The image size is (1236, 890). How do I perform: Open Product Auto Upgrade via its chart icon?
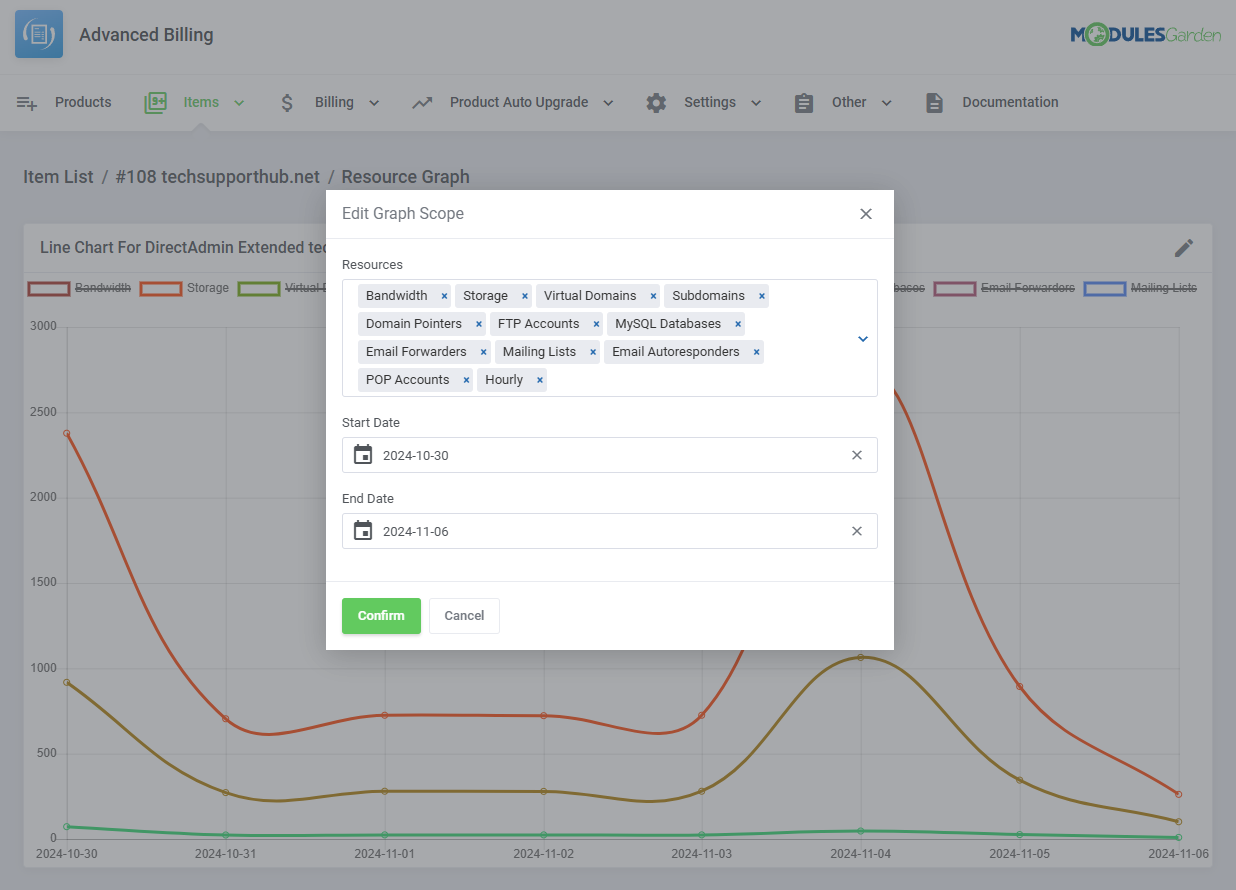421,101
